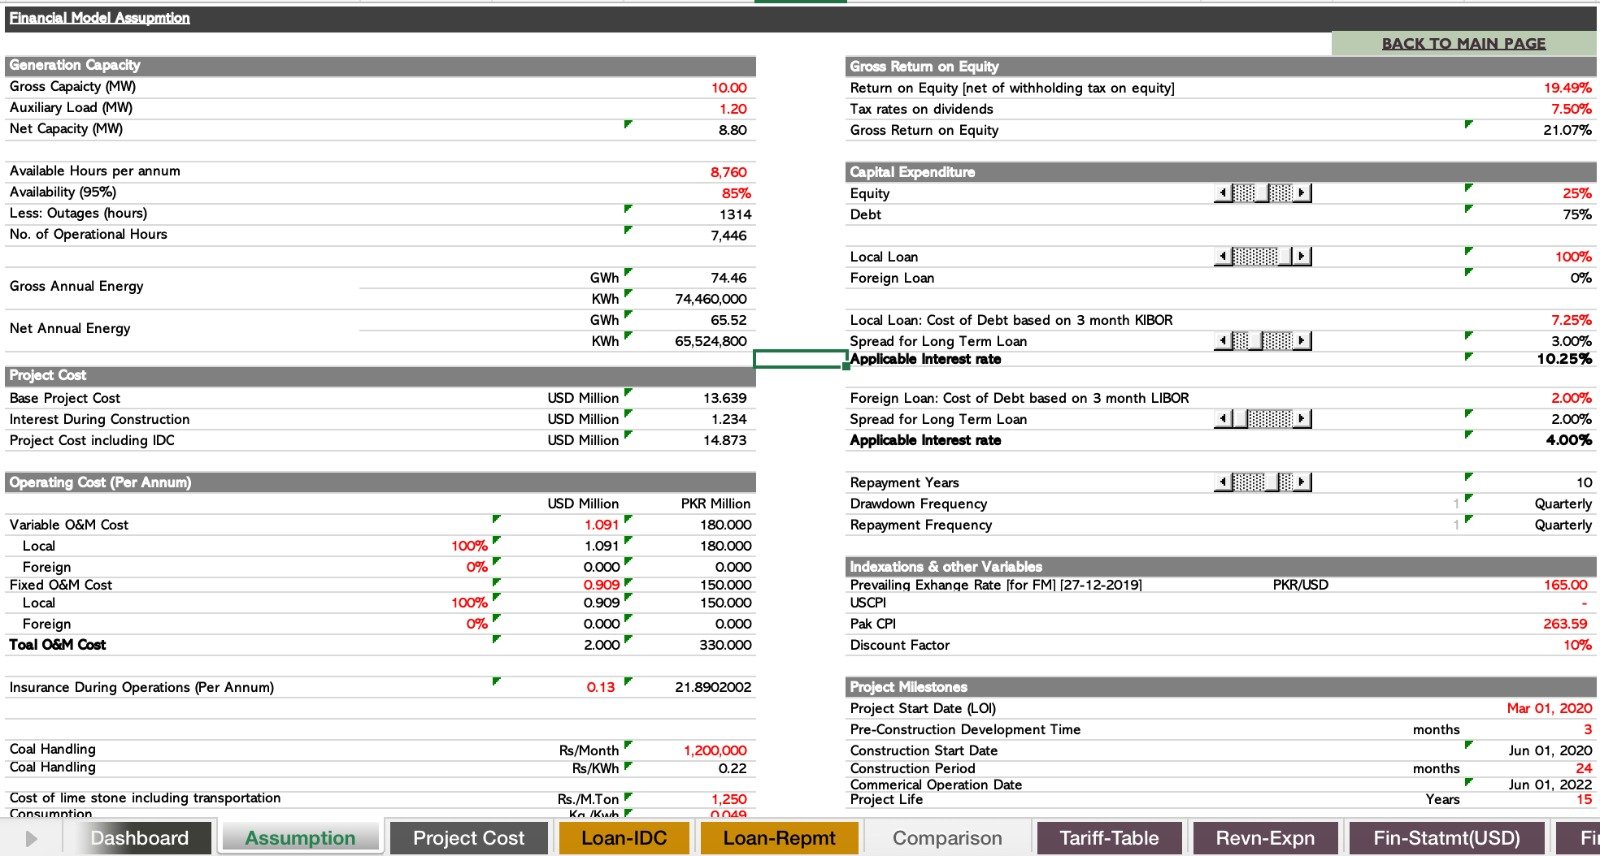Select exchange rate value 165.00
The width and height of the screenshot is (1600, 856).
[x=1565, y=585]
